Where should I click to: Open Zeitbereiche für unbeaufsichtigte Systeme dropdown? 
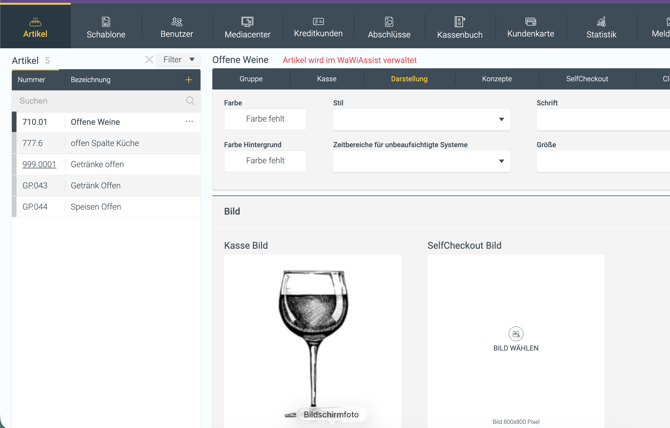[x=421, y=161]
